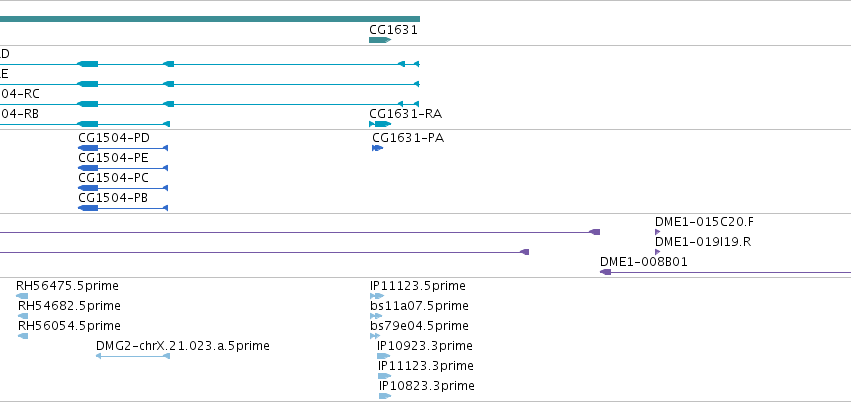Click the CG1631-RA transcript glyph

pos(380,124)
